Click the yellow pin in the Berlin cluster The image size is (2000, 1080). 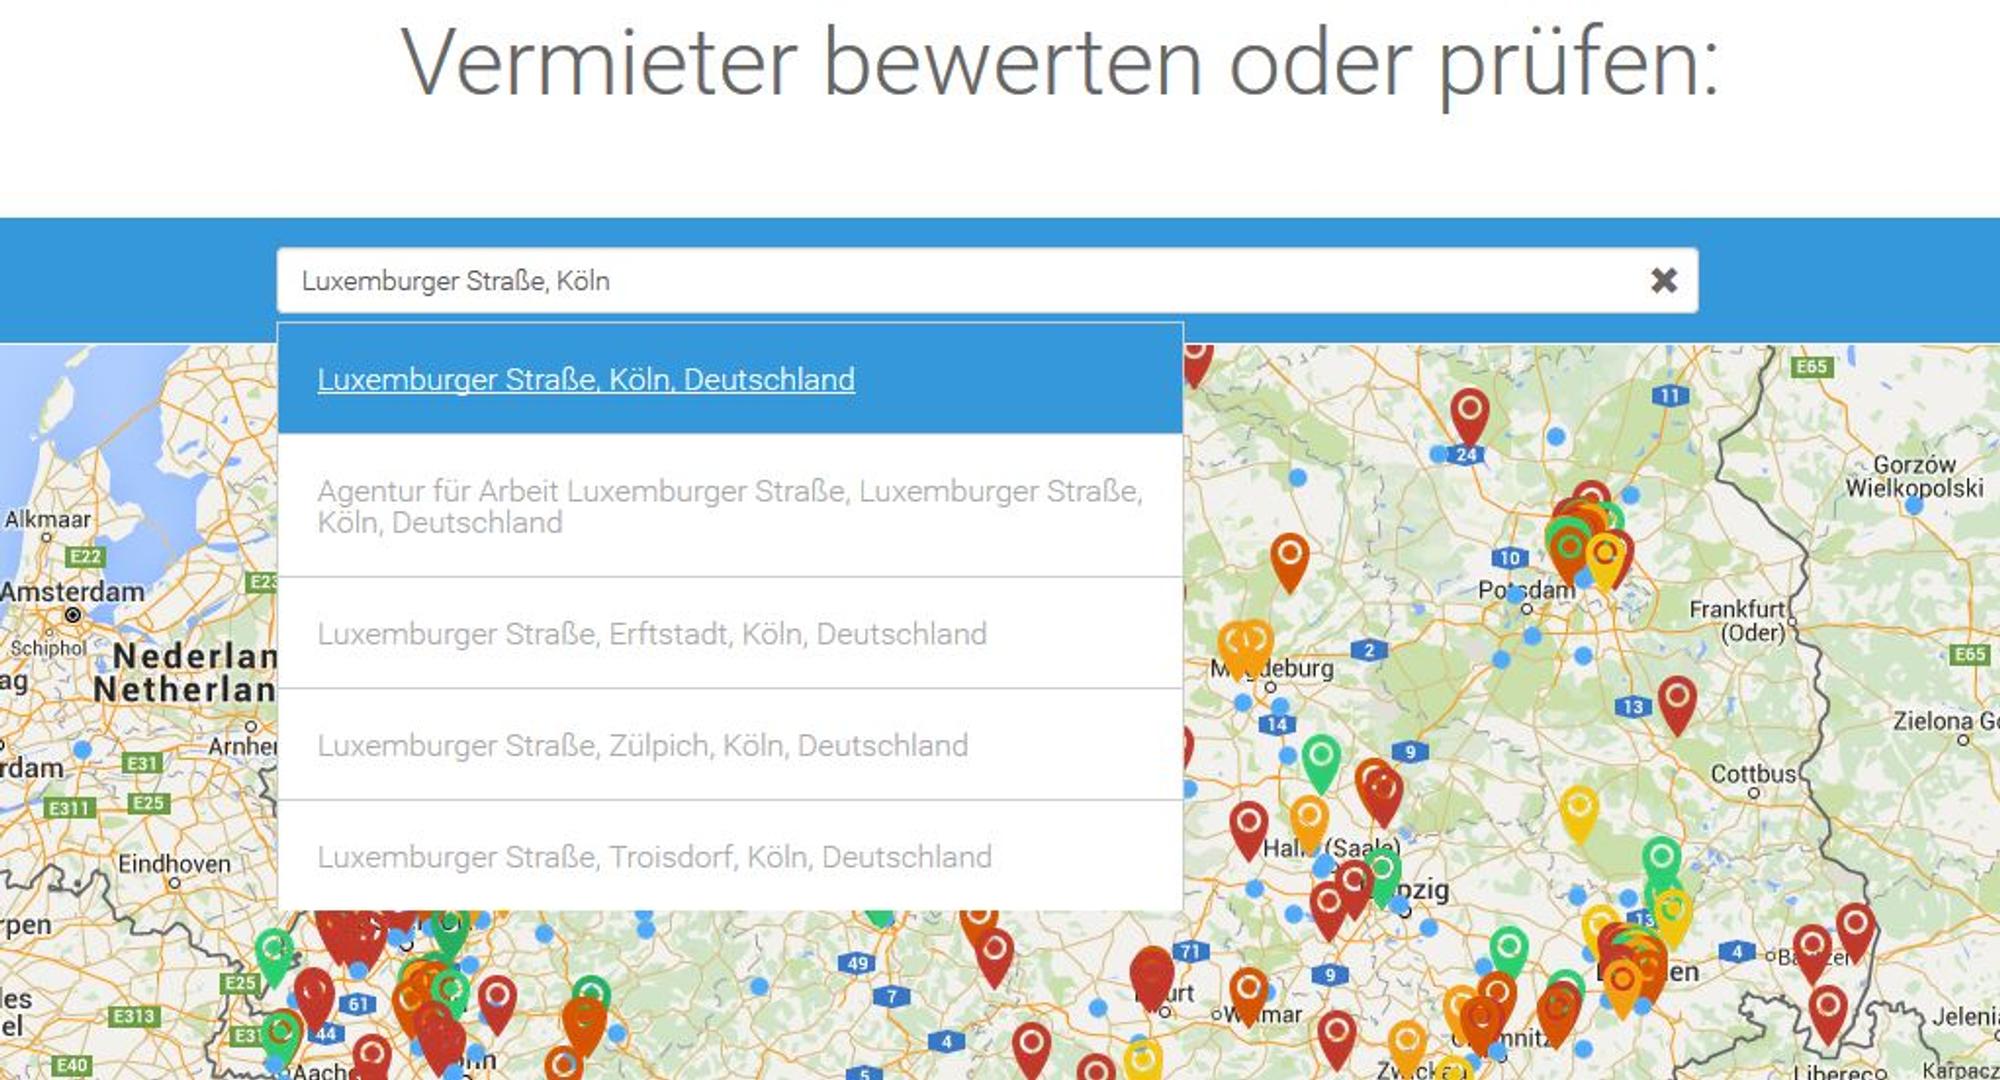tap(1605, 561)
